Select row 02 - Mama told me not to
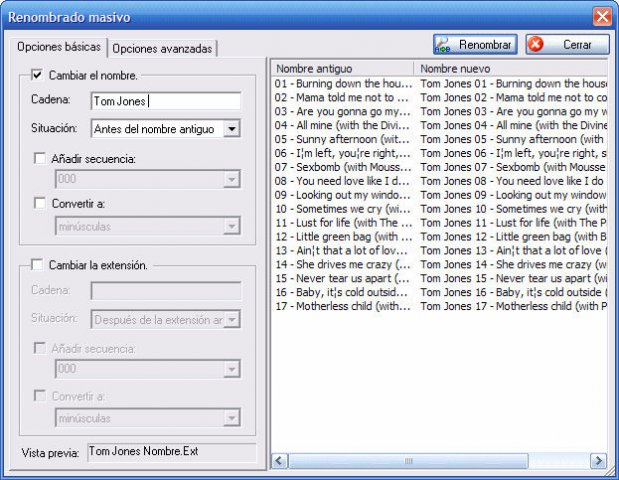 (x=343, y=98)
